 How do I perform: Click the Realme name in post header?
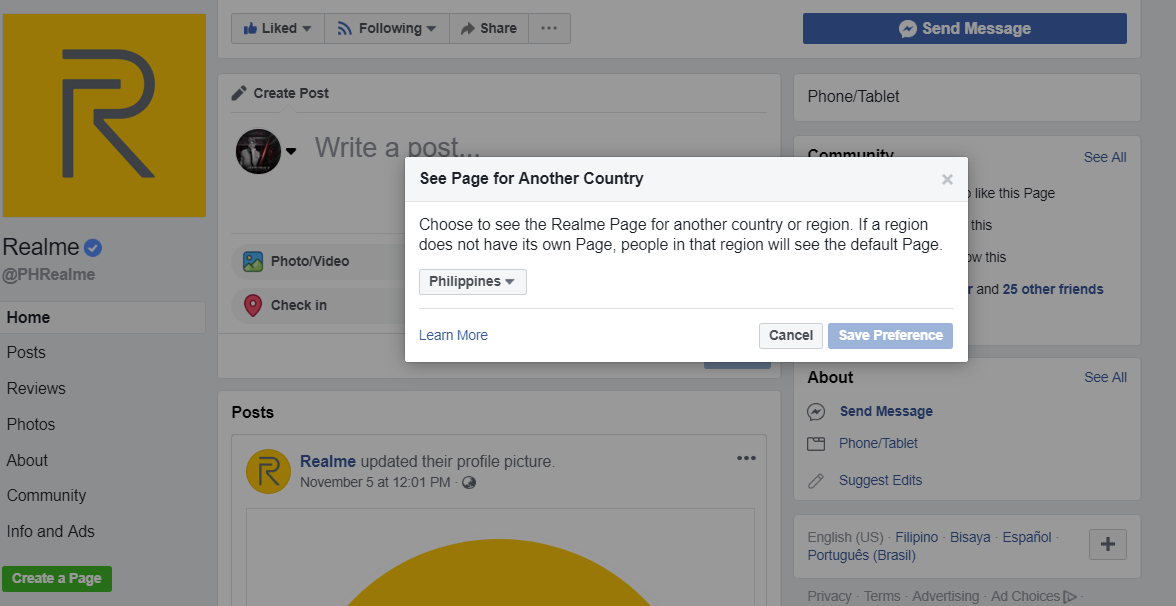pyautogui.click(x=328, y=462)
